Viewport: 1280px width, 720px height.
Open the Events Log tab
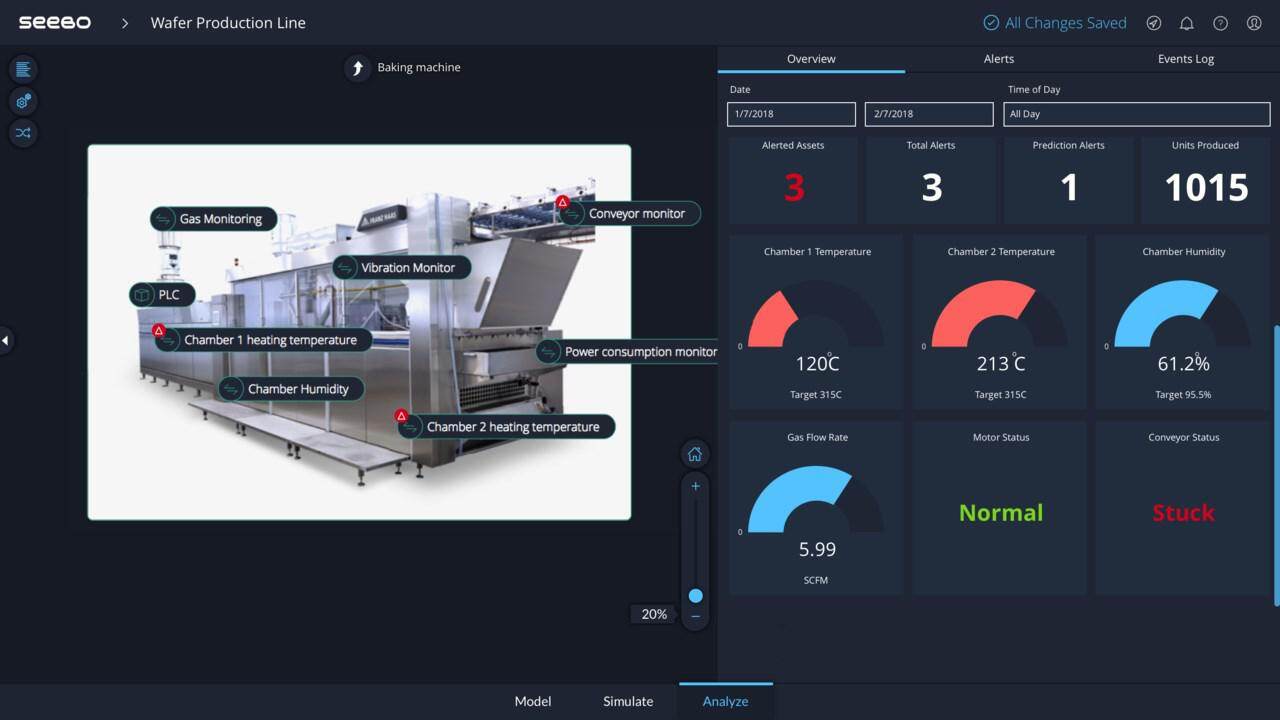pos(1185,59)
